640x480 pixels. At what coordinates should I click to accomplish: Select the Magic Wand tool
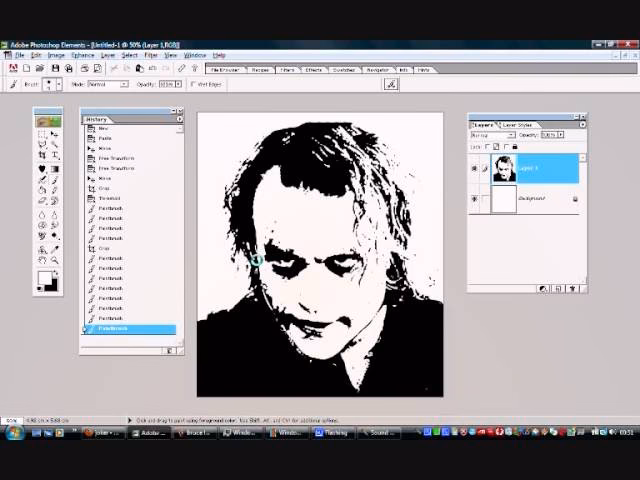(54, 144)
